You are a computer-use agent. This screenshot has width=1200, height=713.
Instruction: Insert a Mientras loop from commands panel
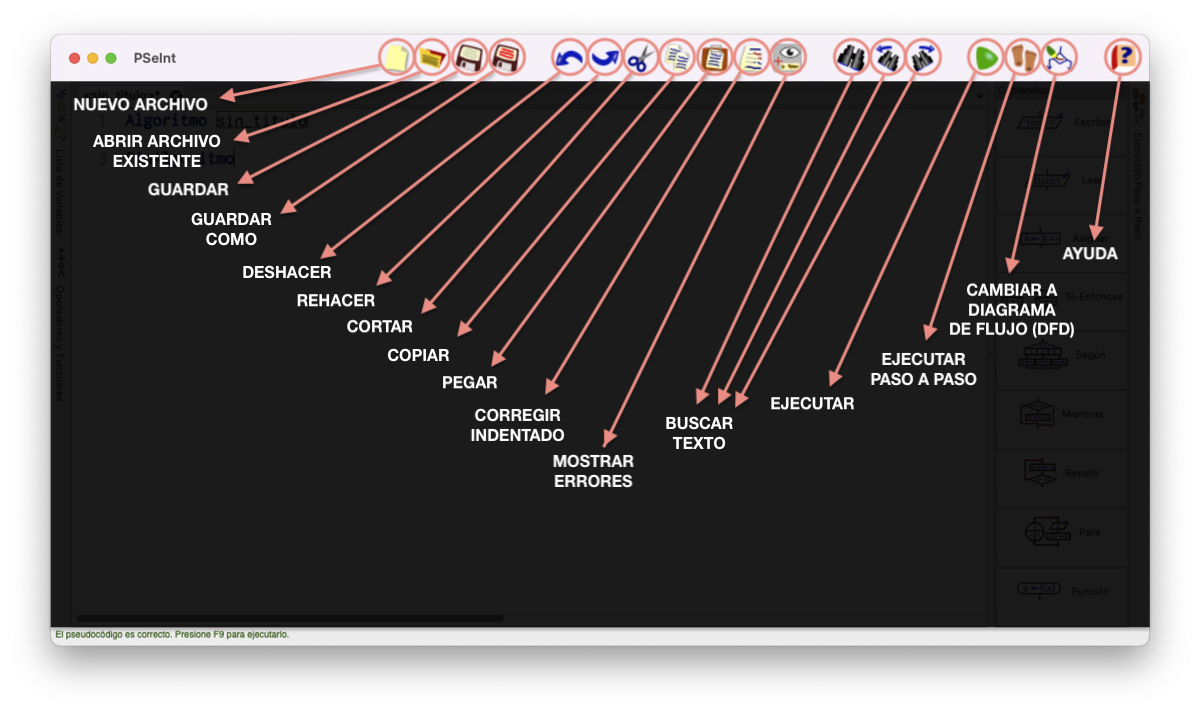(x=1062, y=414)
